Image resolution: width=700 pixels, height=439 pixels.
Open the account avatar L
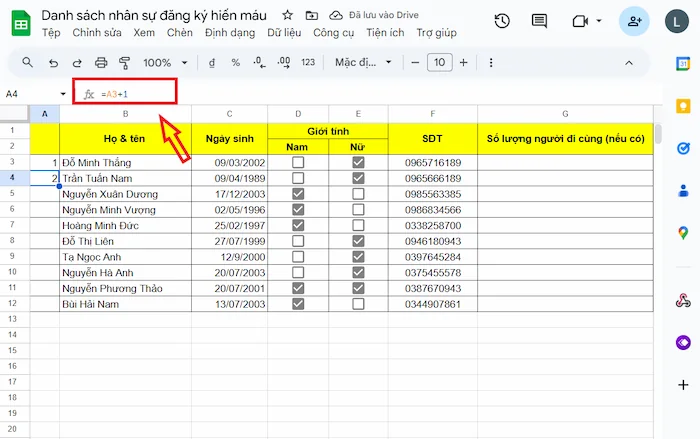click(677, 21)
